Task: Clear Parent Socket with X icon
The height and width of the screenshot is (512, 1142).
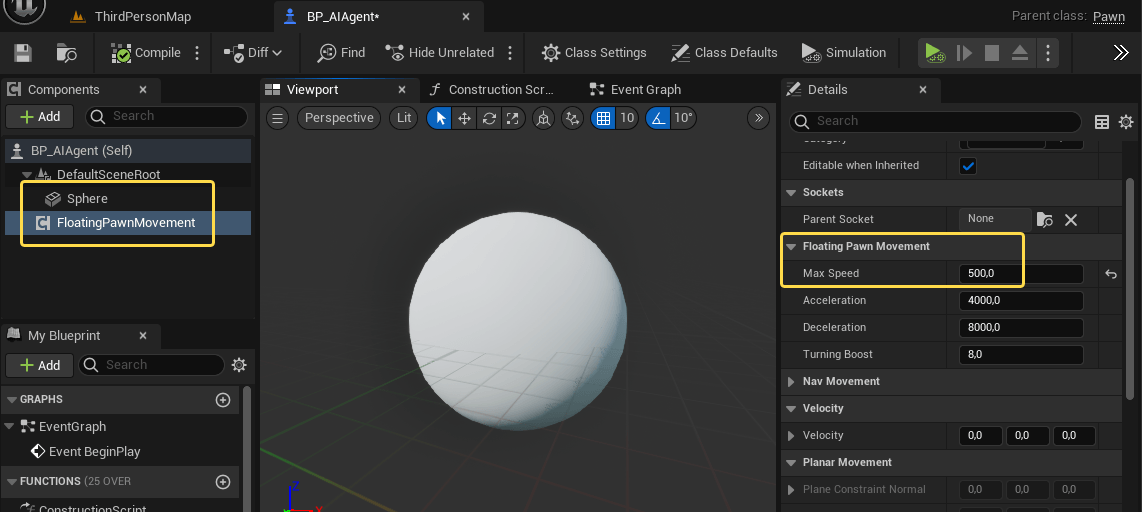Action: 1071,219
